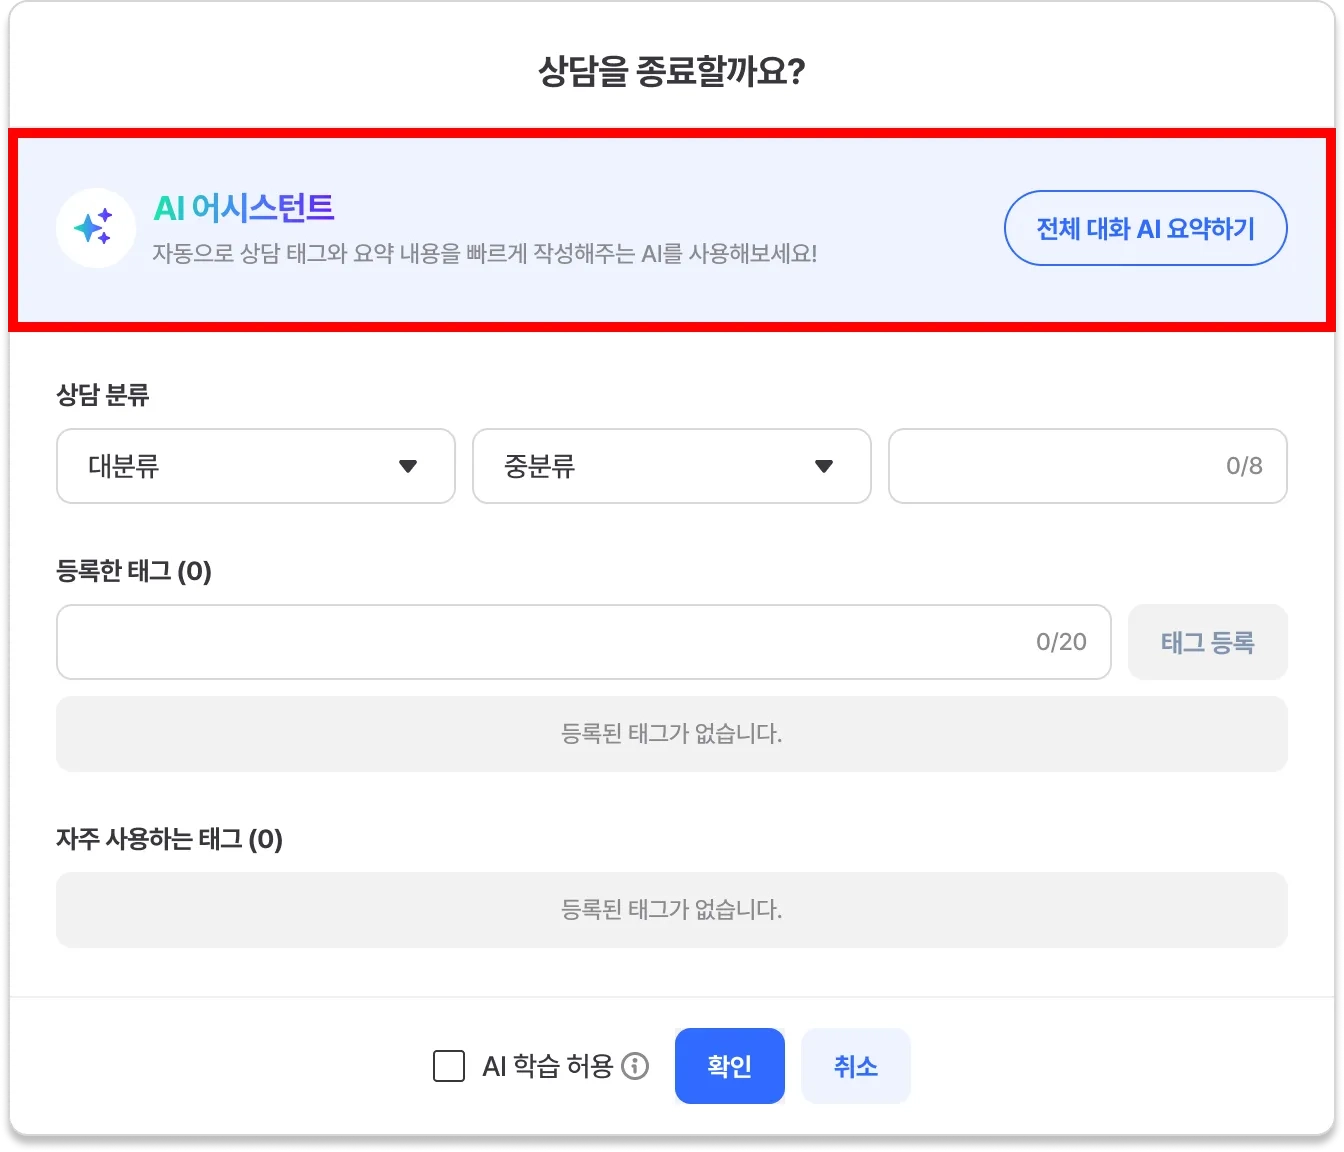This screenshot has height=1152, width=1344.
Task: Confirm with the 확인 button
Action: tap(729, 1066)
